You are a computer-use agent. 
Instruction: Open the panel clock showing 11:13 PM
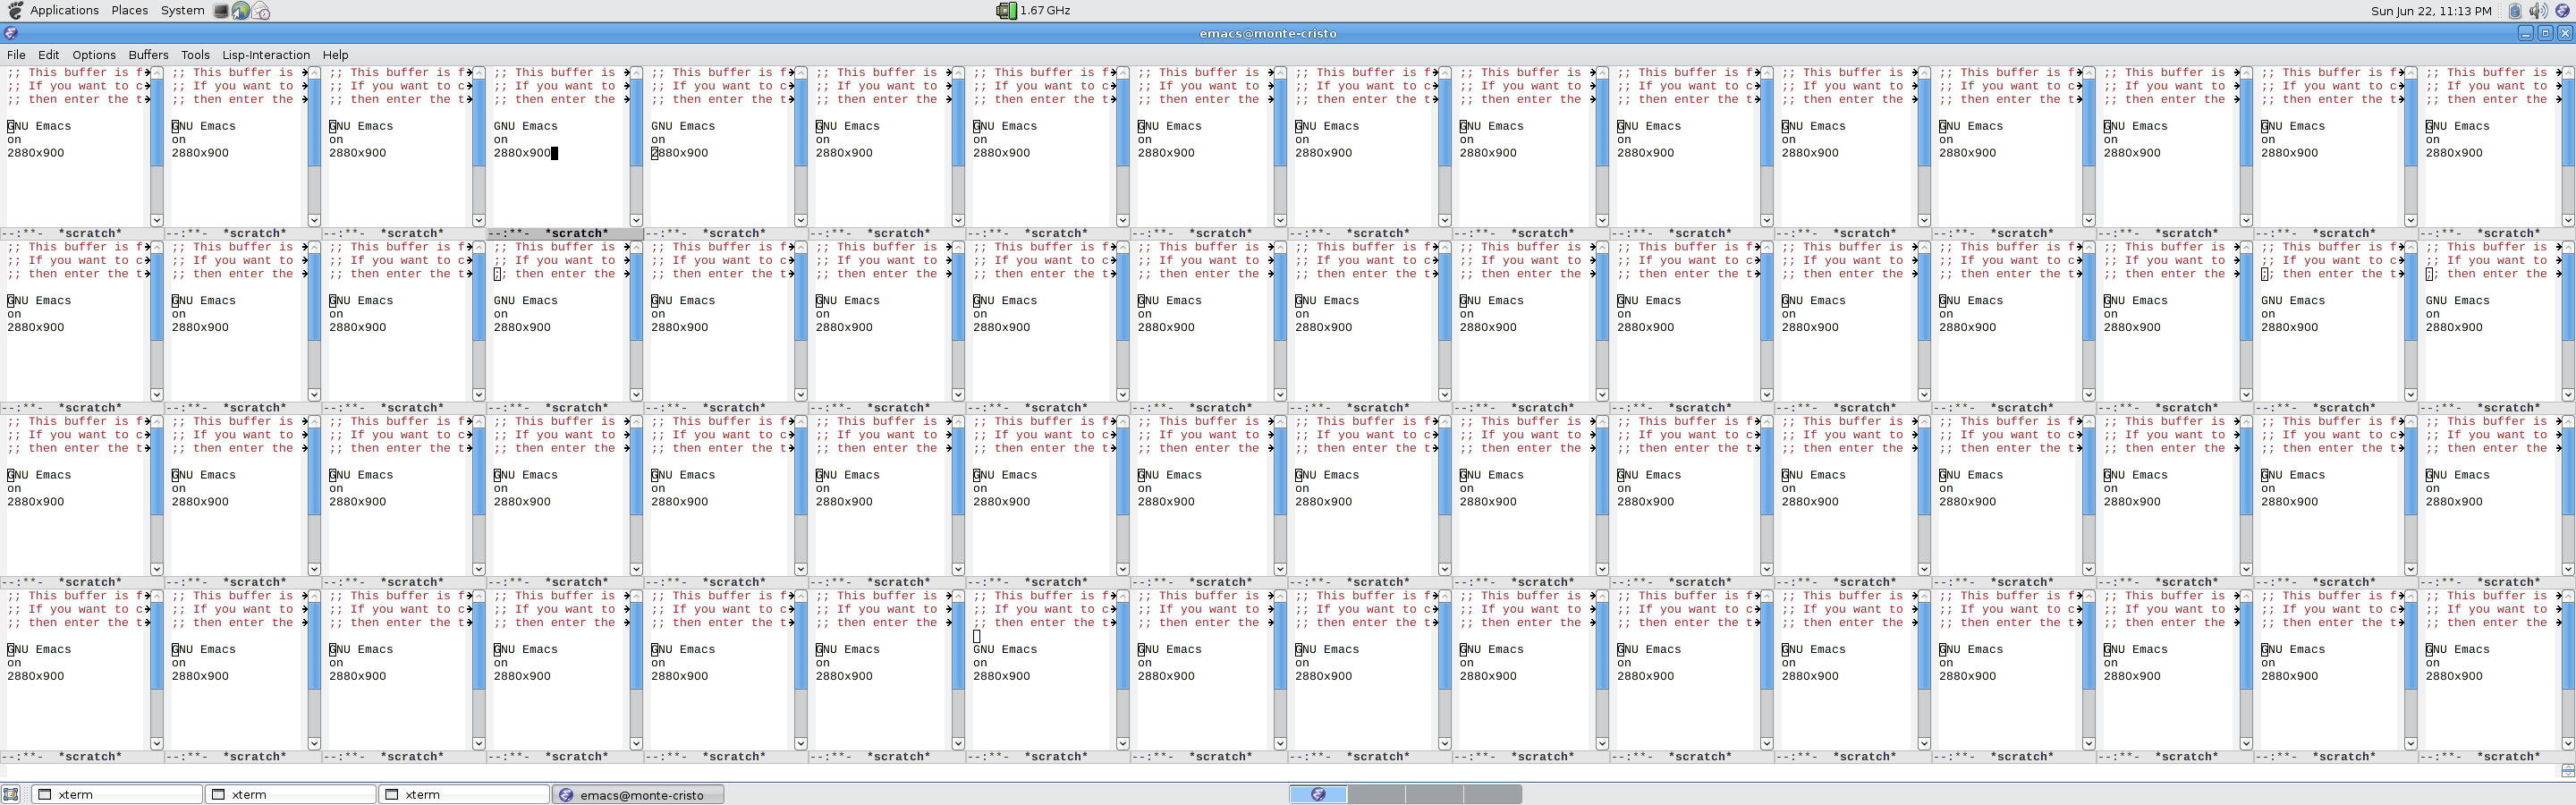pos(2431,11)
